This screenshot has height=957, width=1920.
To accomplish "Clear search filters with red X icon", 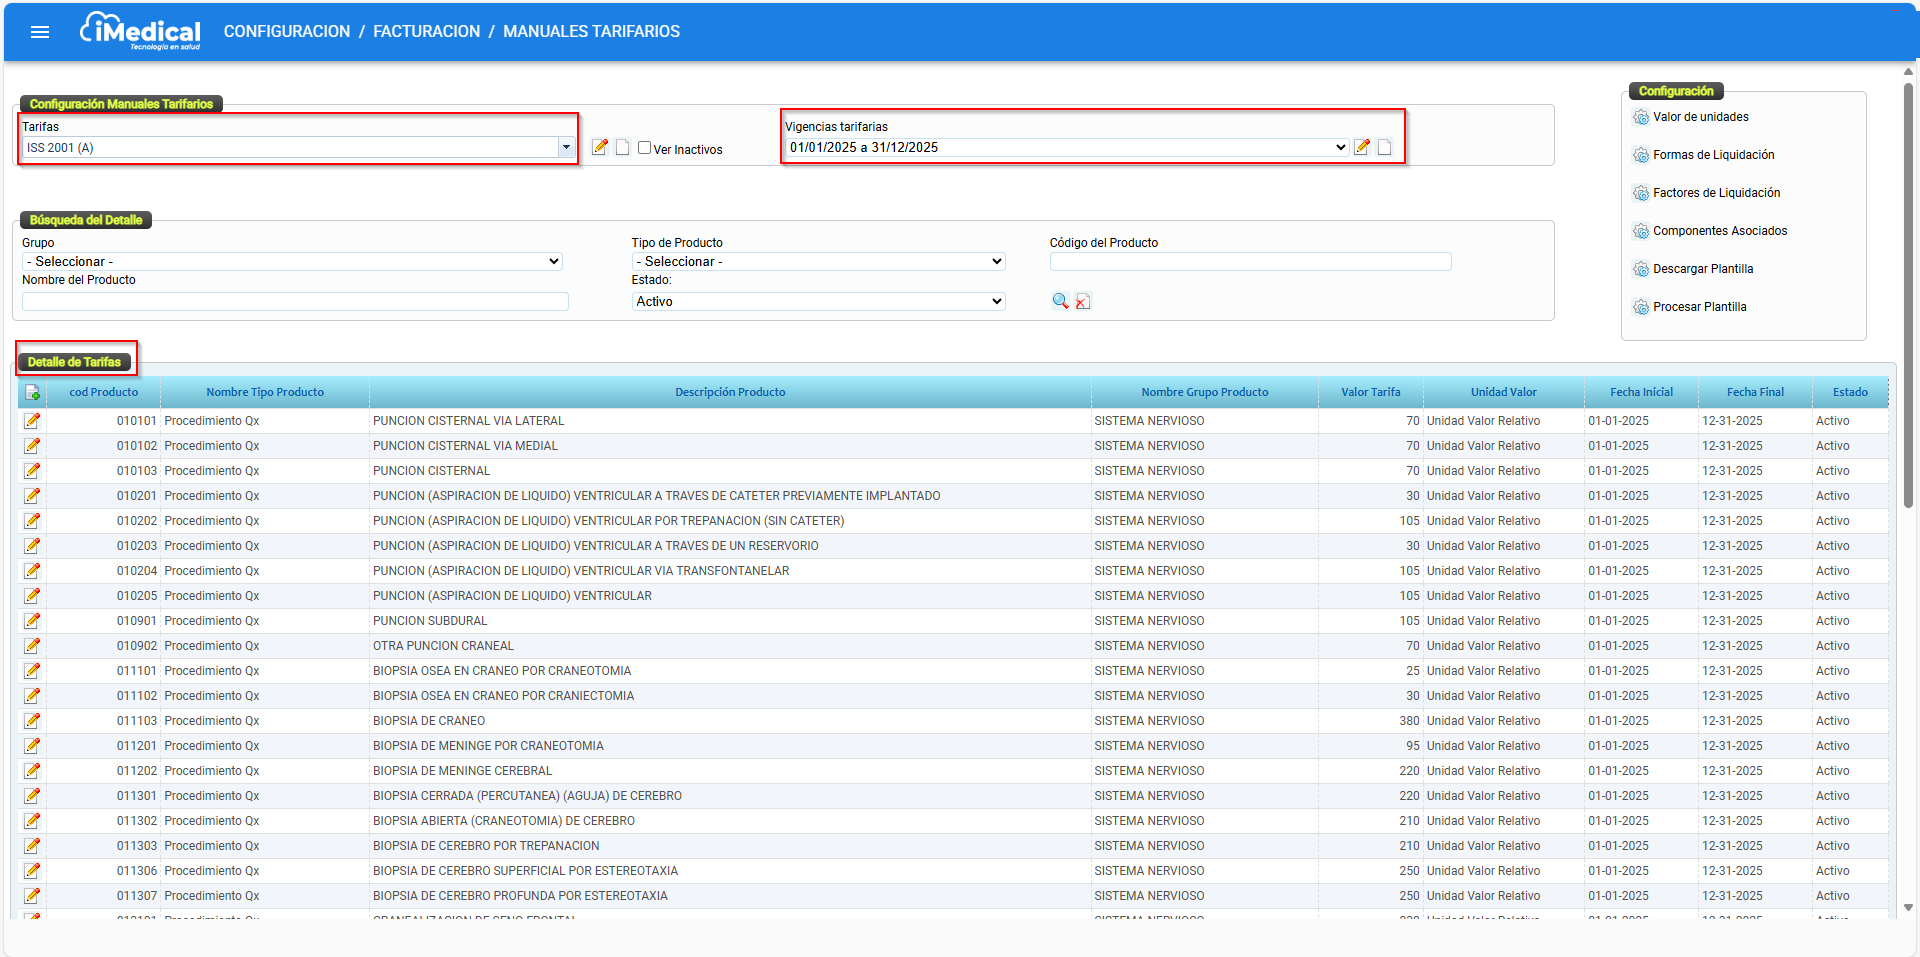I will tap(1083, 301).
